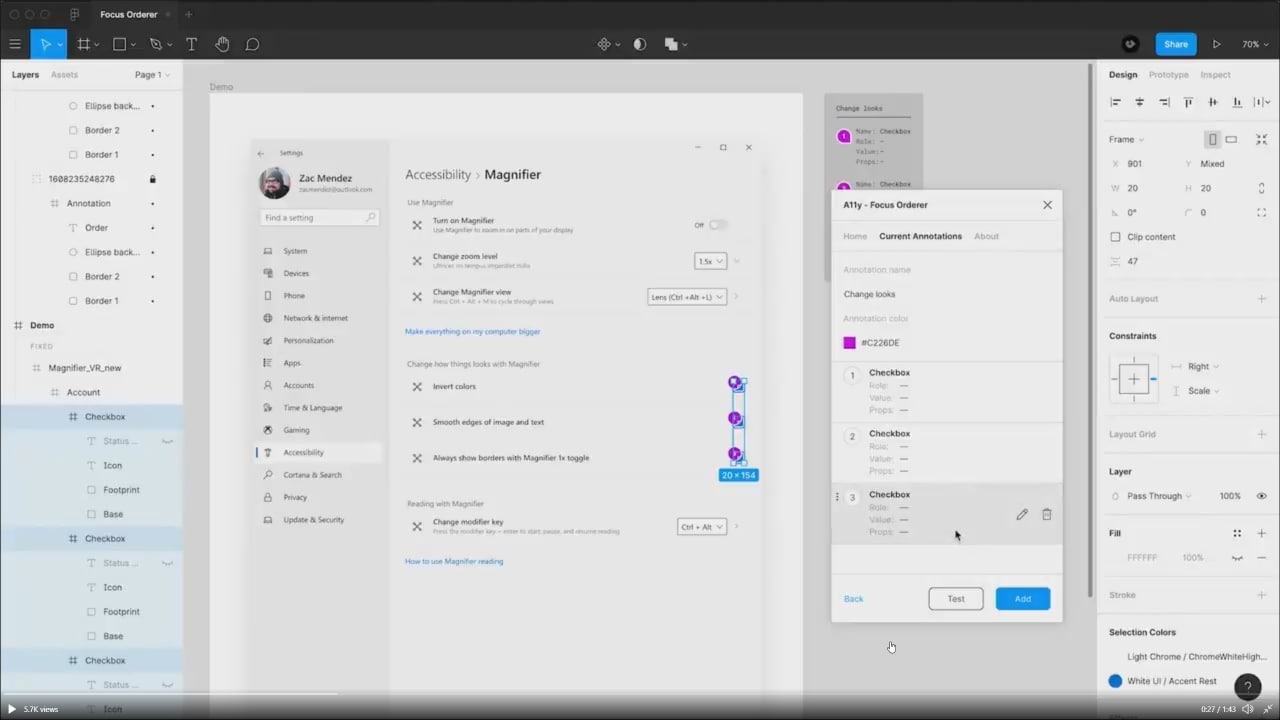Open vertical constraint Scale dropdown

click(x=1203, y=391)
